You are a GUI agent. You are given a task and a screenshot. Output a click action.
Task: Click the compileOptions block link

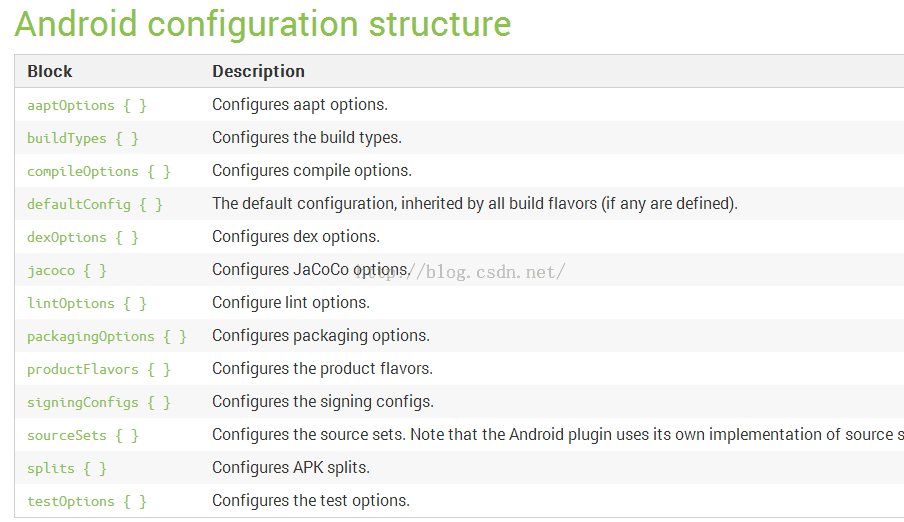(99, 171)
